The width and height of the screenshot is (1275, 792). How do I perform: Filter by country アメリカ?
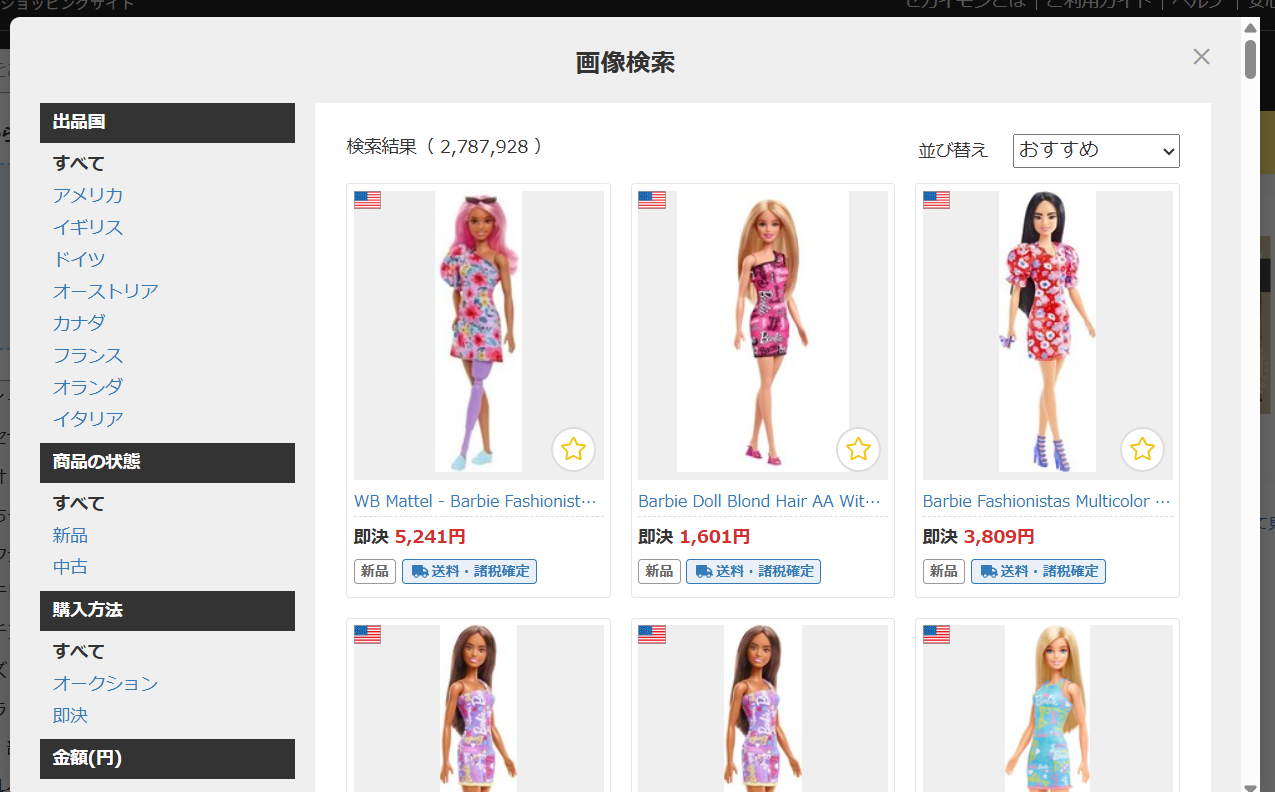(88, 195)
